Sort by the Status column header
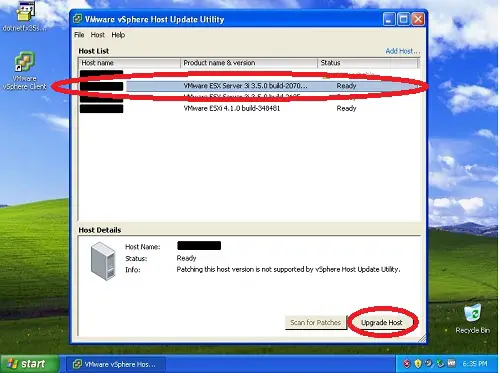This screenshot has height=373, width=500. [368, 63]
